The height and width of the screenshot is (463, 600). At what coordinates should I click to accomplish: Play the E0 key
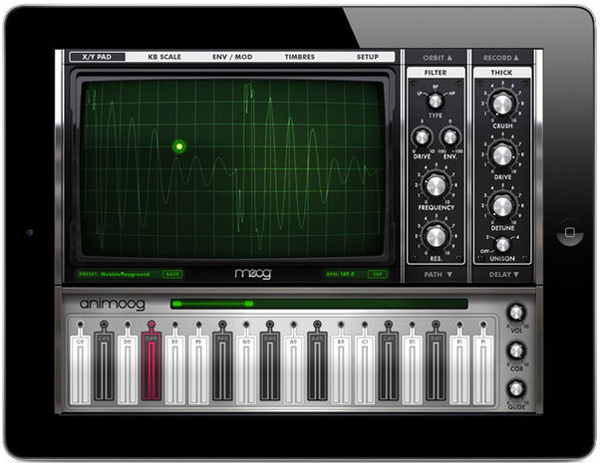(175, 369)
